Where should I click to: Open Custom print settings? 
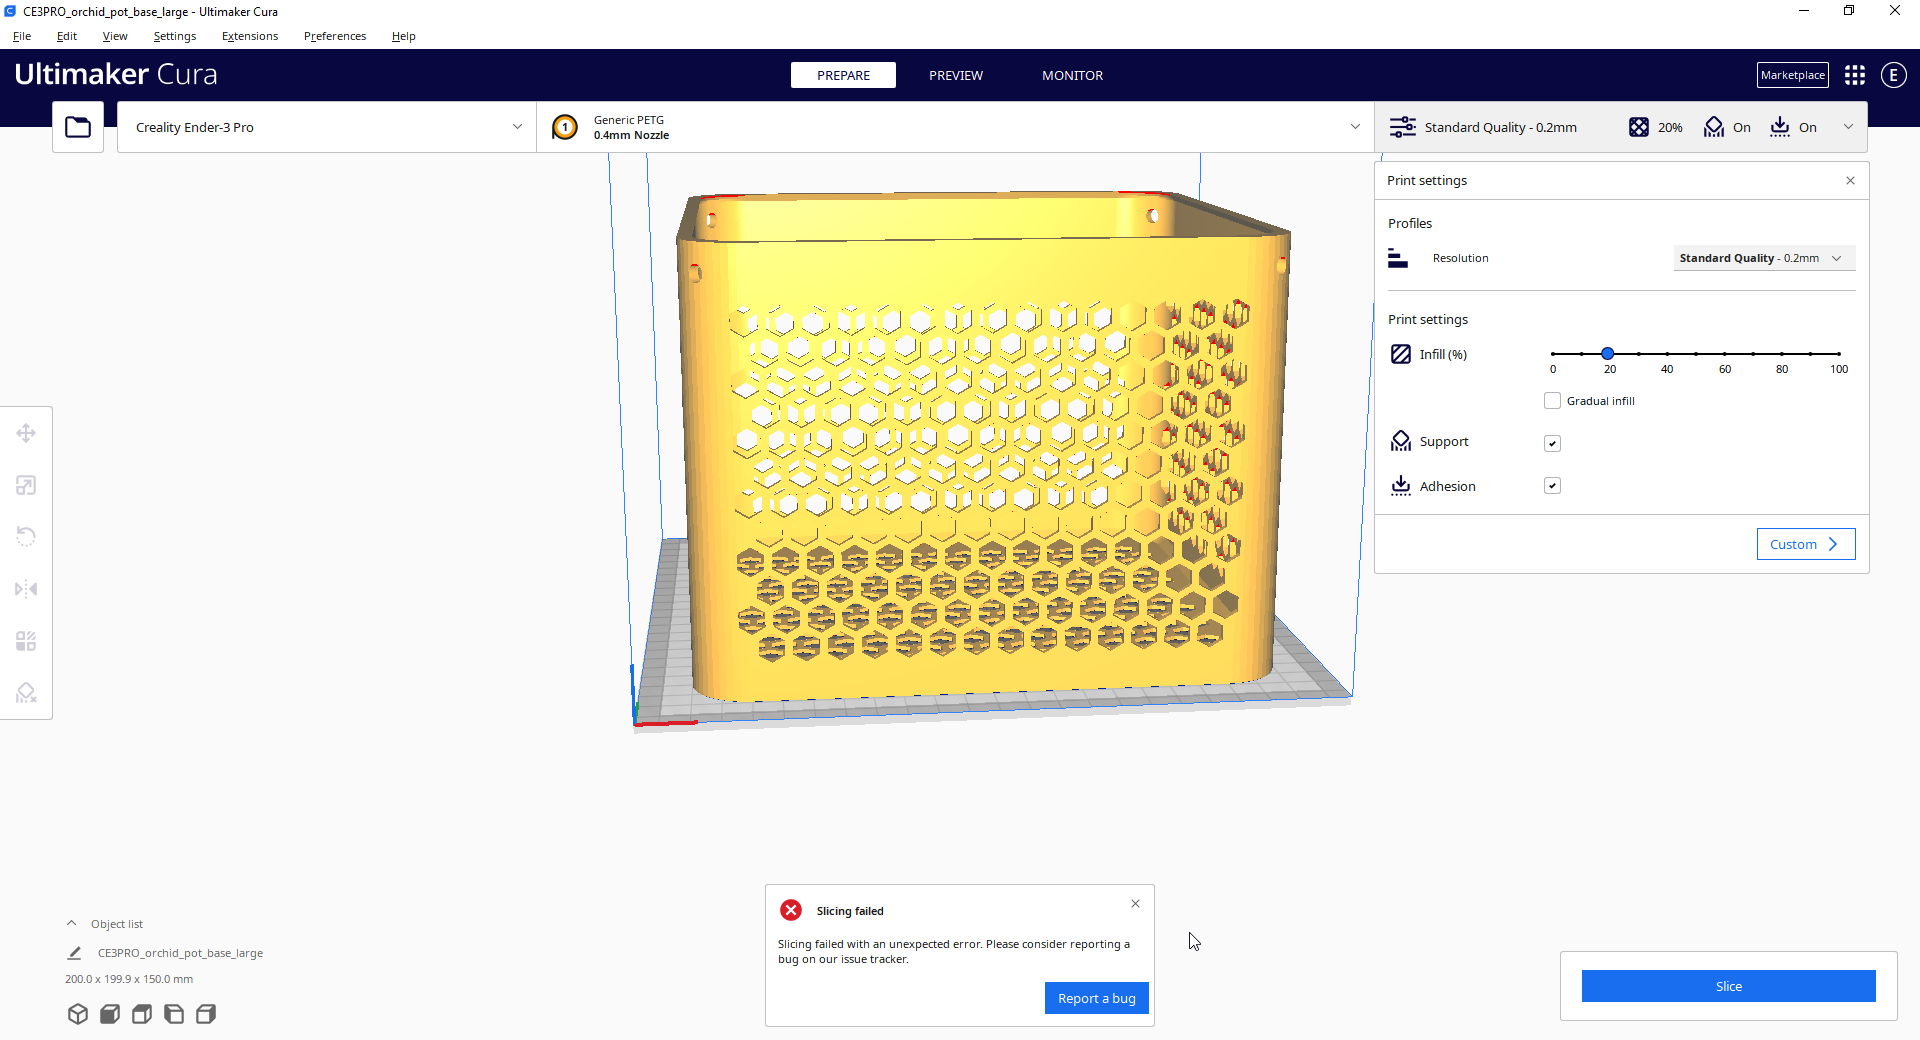click(1804, 544)
